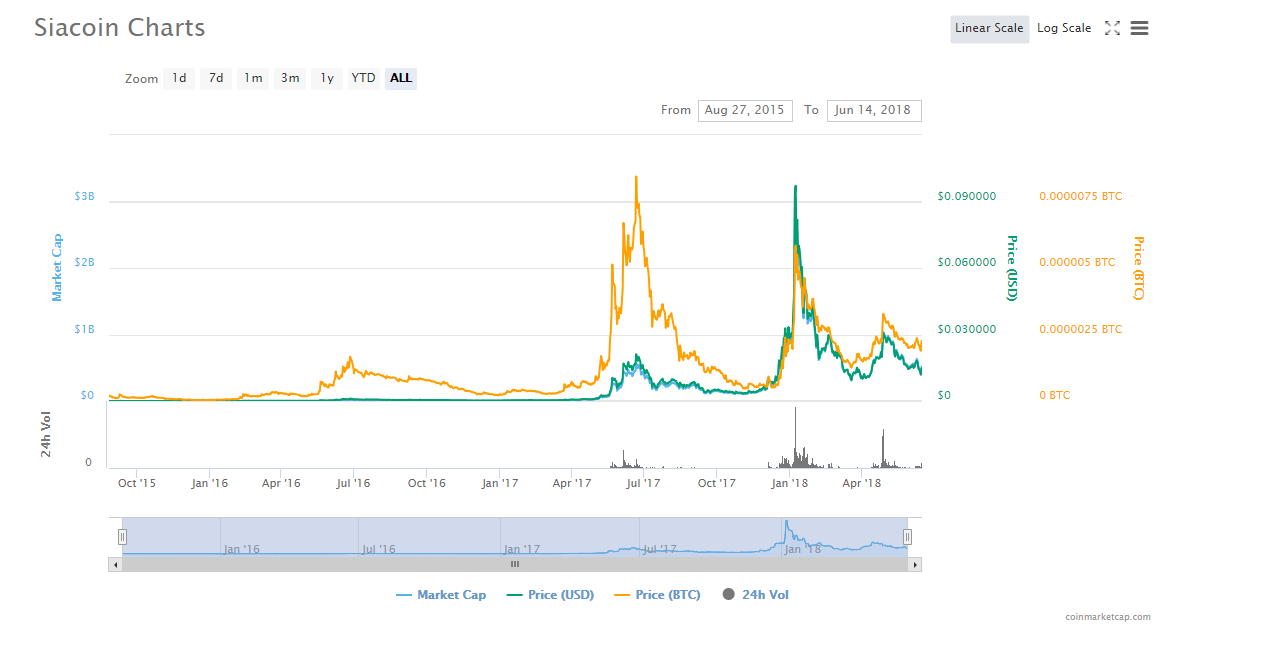Set zoom to 1d

tap(179, 78)
